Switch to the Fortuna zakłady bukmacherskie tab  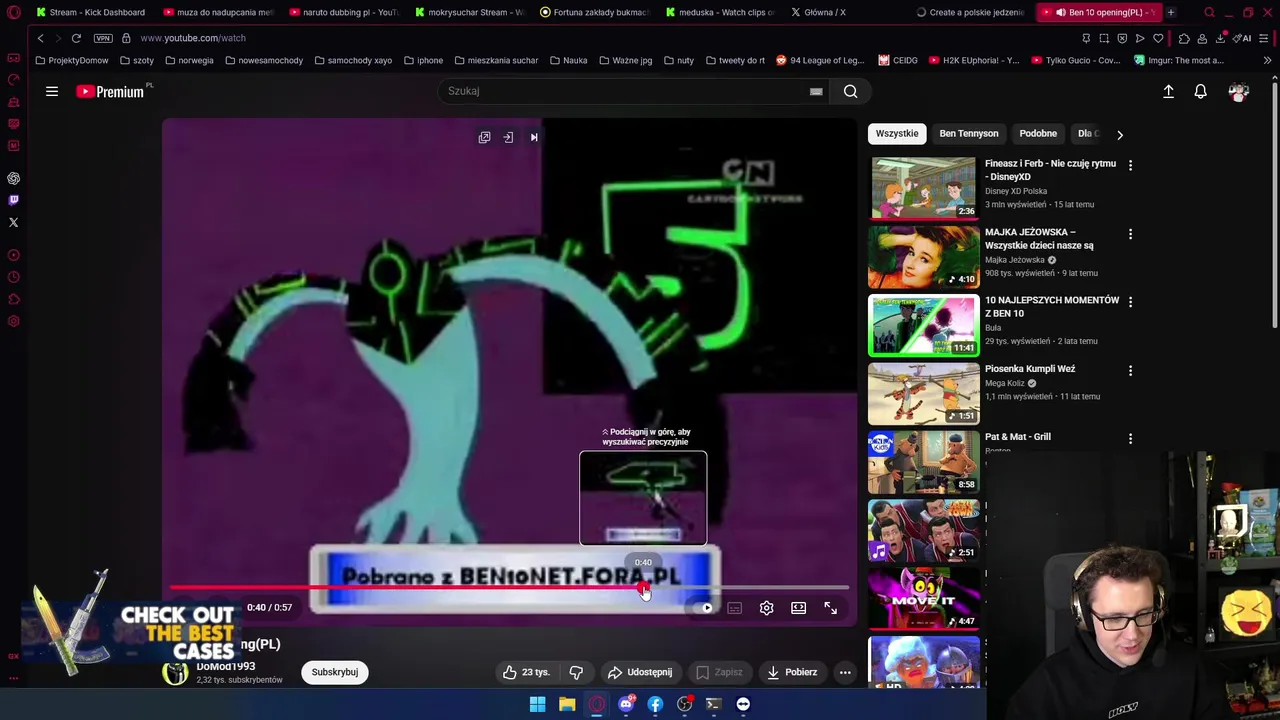pyautogui.click(x=594, y=12)
